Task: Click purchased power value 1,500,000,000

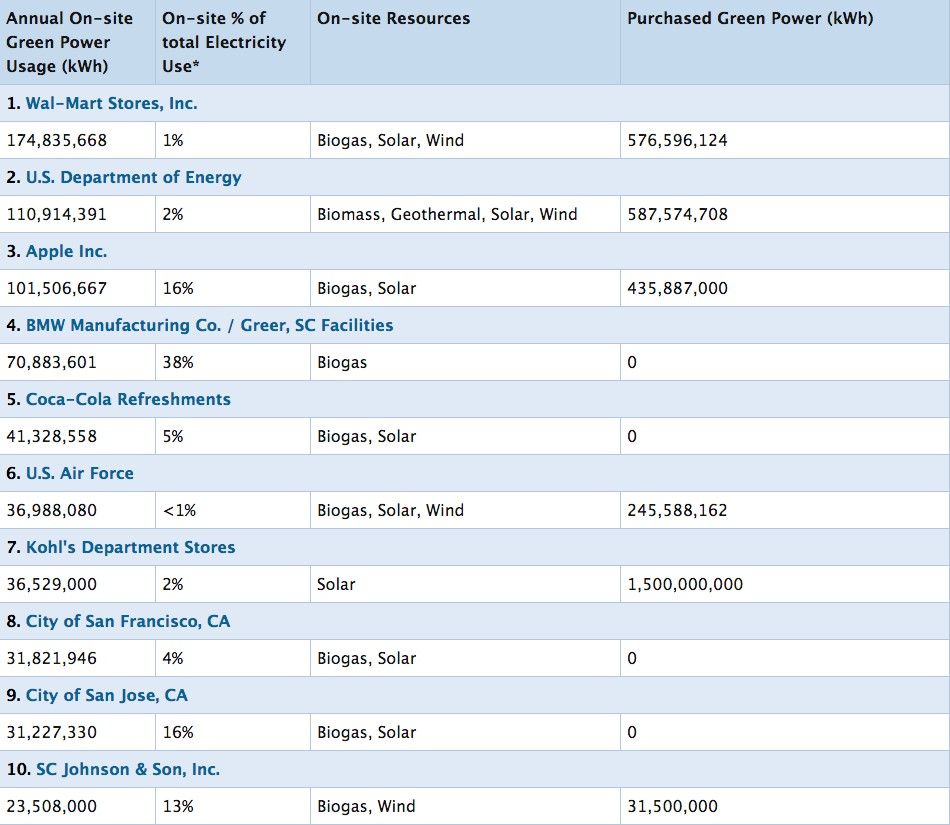Action: (685, 584)
